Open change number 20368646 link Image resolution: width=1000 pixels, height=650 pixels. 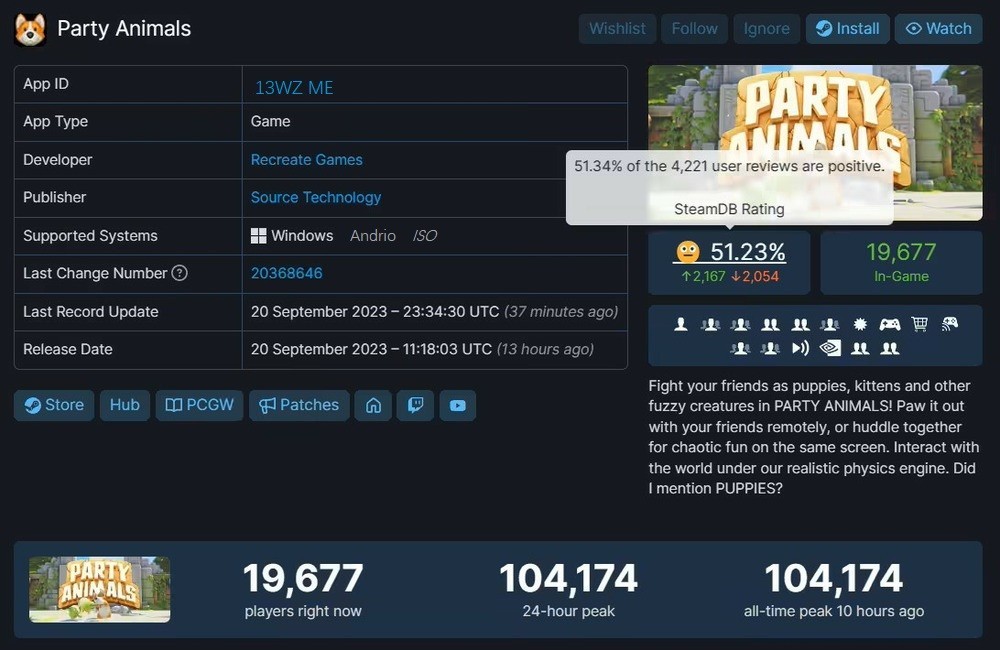coord(286,273)
